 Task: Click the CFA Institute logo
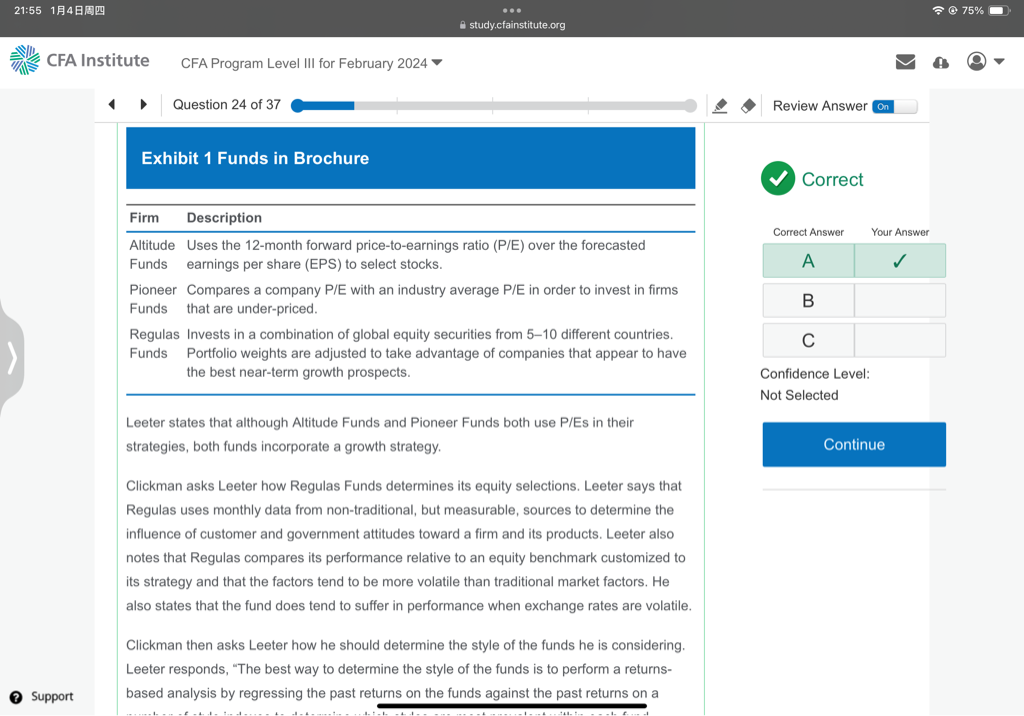coord(79,61)
